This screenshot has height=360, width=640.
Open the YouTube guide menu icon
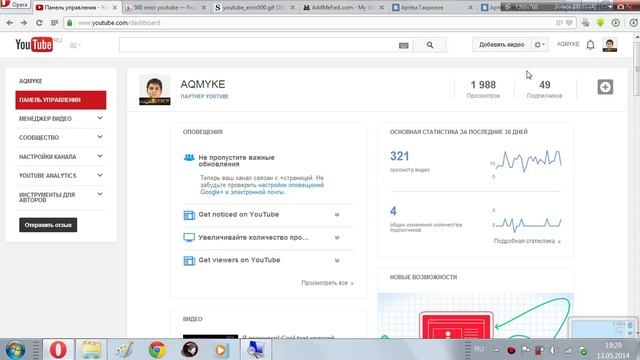click(74, 45)
